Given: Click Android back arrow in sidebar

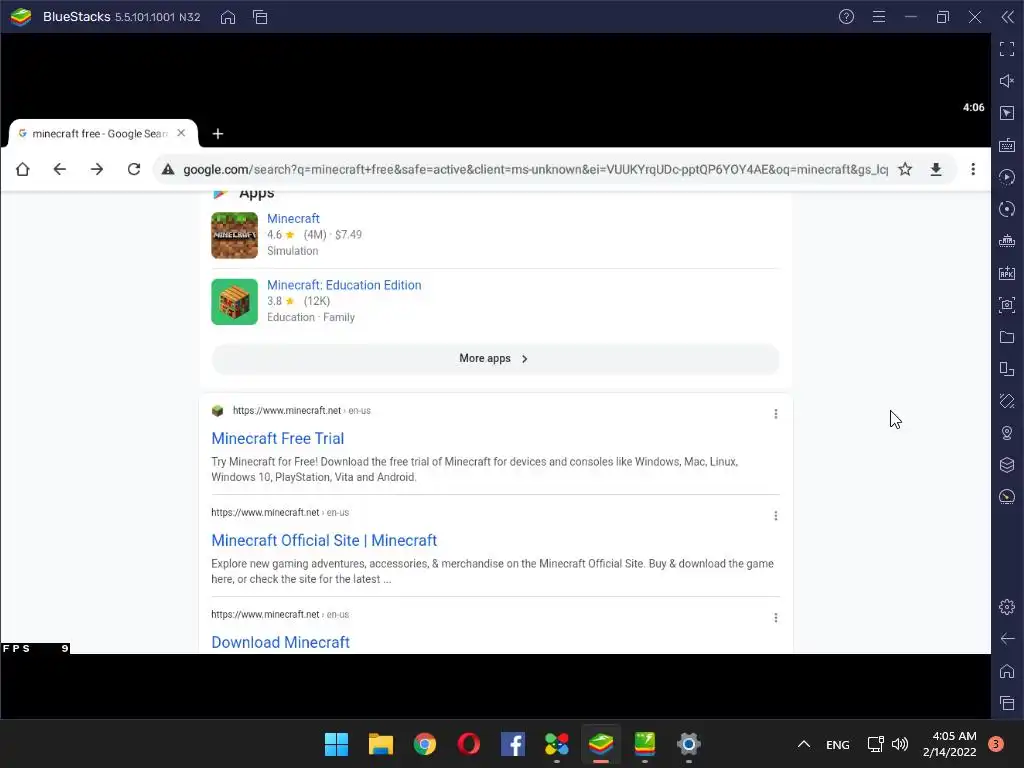Looking at the screenshot, I should 1007,639.
